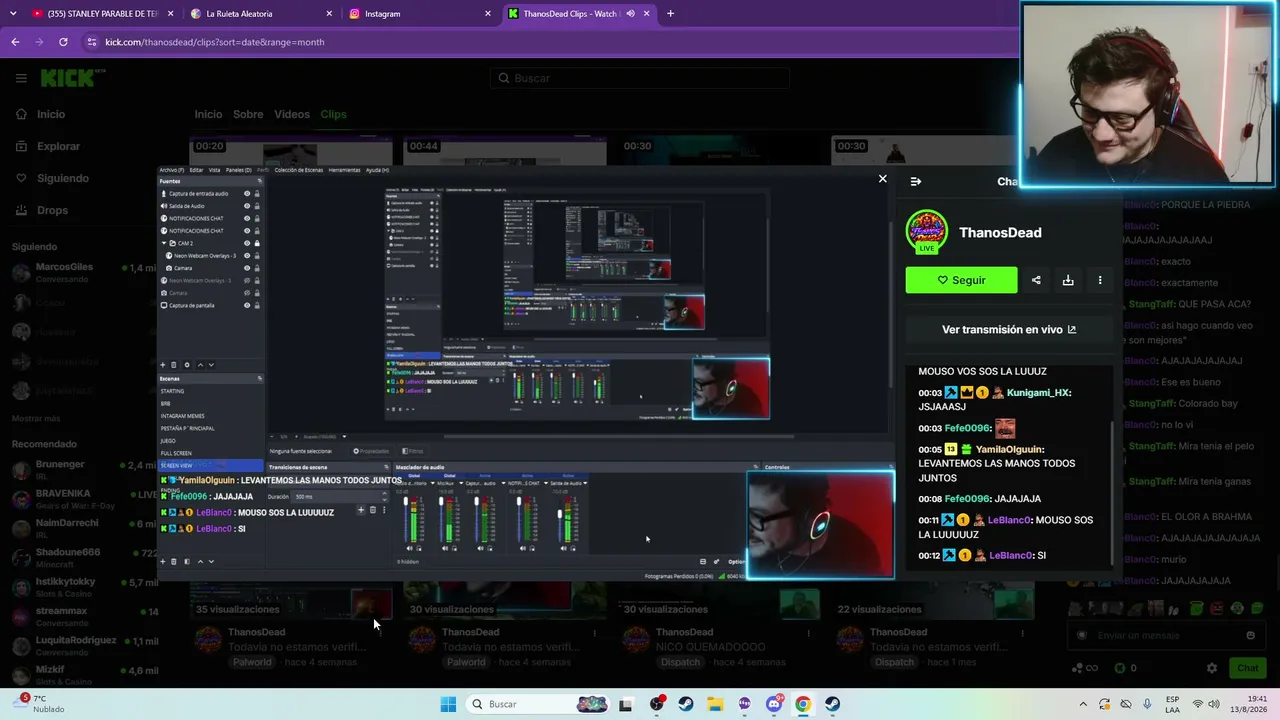This screenshot has height=720, width=1280.
Task: Close the clip player modal
Action: pos(882,179)
